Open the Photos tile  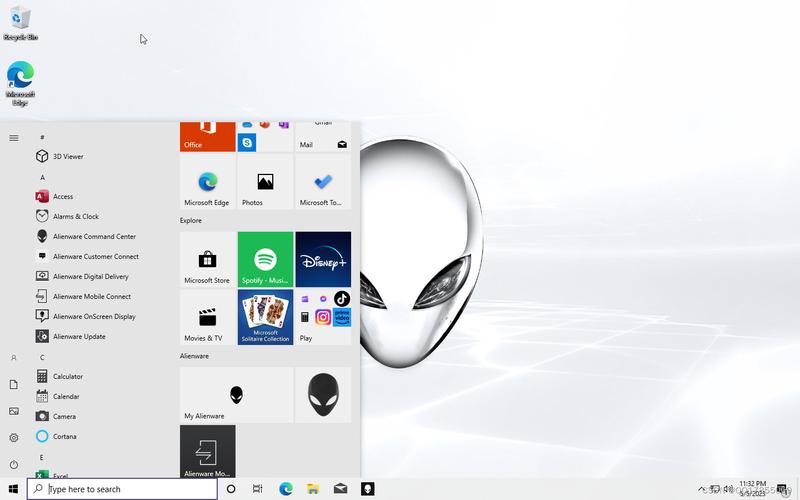click(x=265, y=182)
